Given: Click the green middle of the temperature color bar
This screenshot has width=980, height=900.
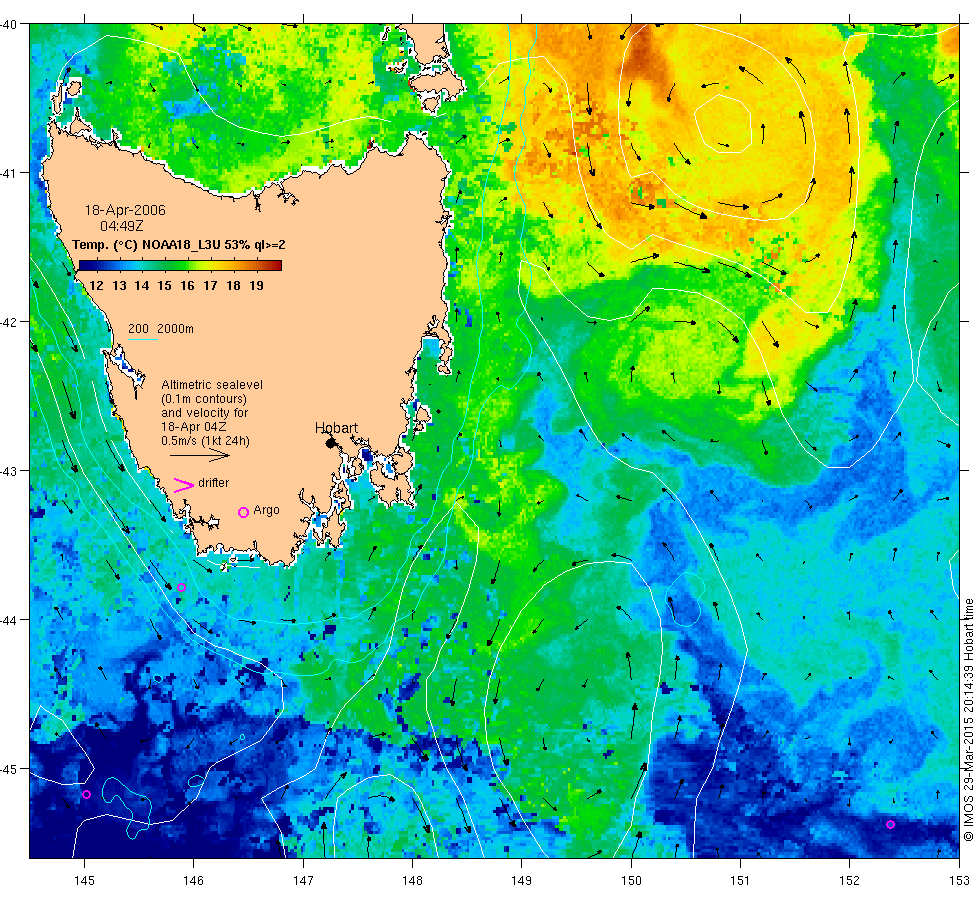Looking at the screenshot, I should click(181, 266).
